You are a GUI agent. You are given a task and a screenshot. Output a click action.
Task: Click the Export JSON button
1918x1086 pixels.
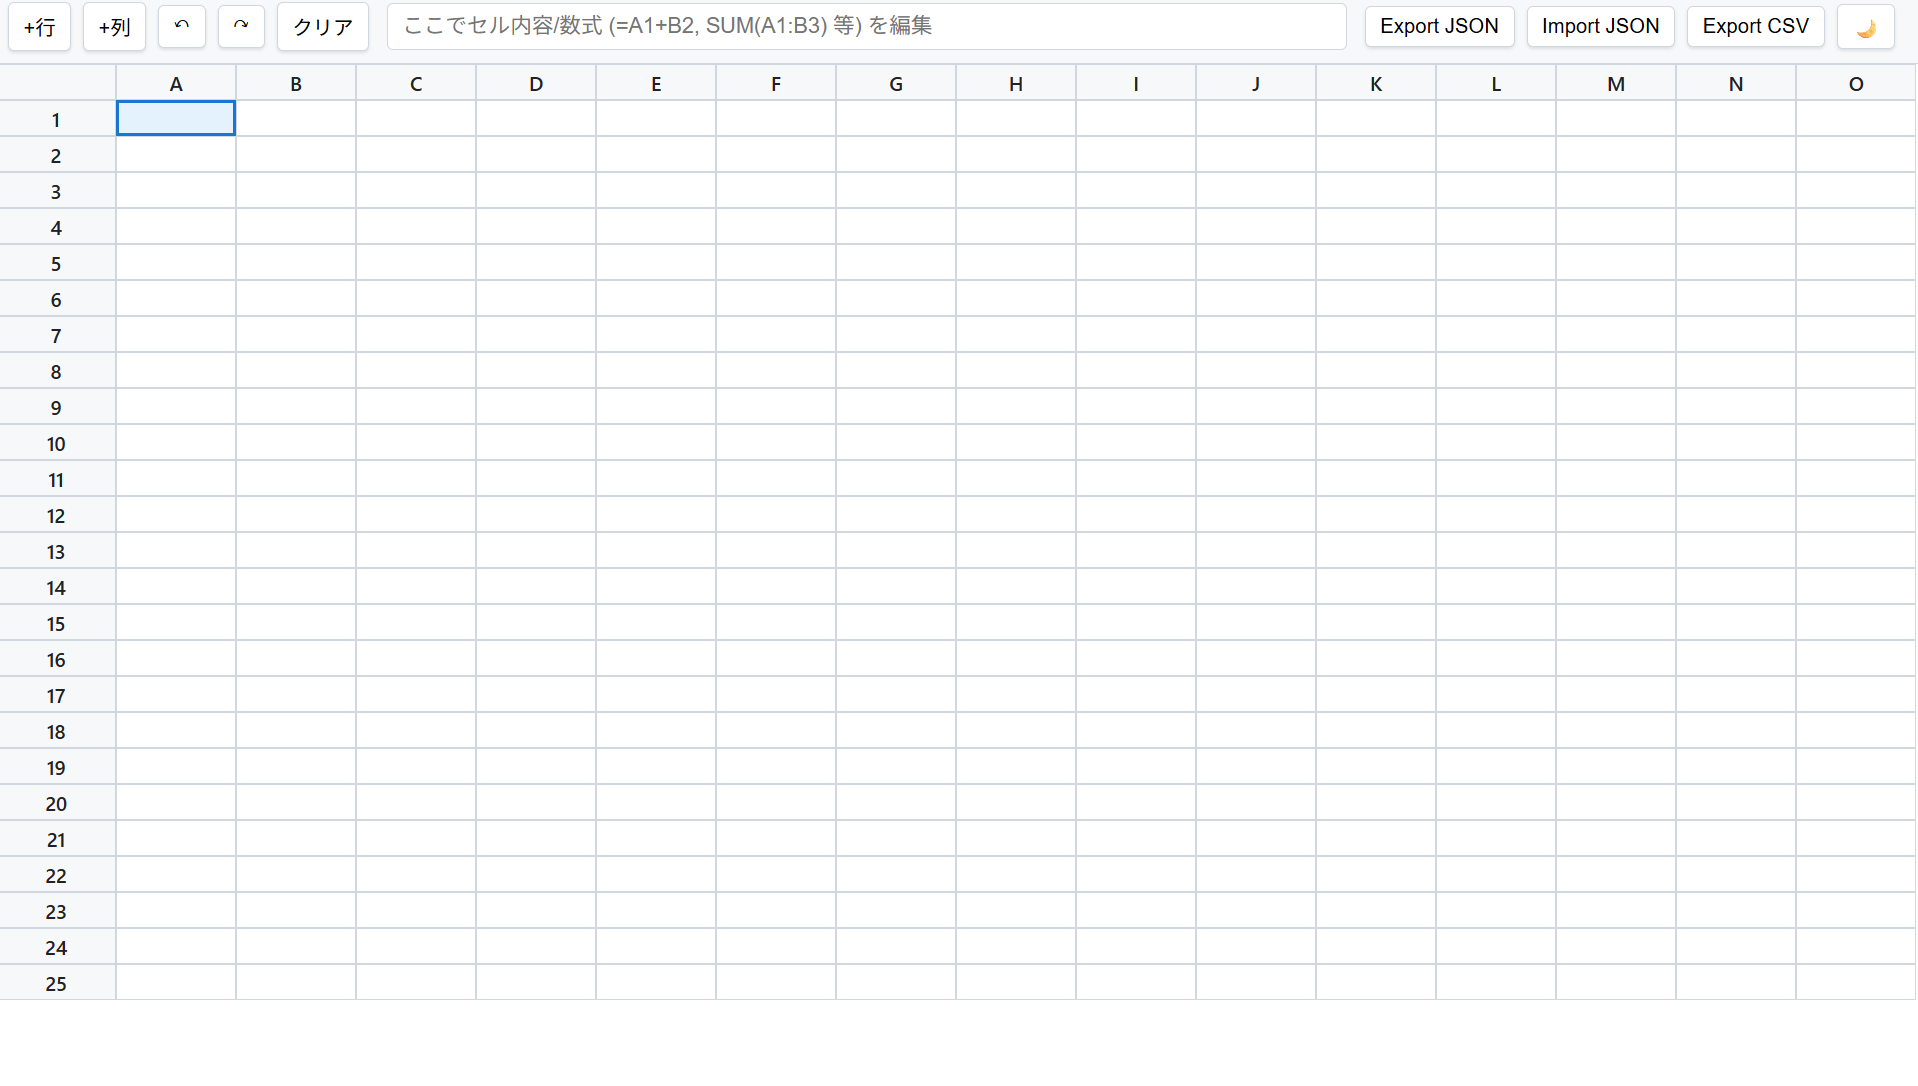tap(1438, 27)
